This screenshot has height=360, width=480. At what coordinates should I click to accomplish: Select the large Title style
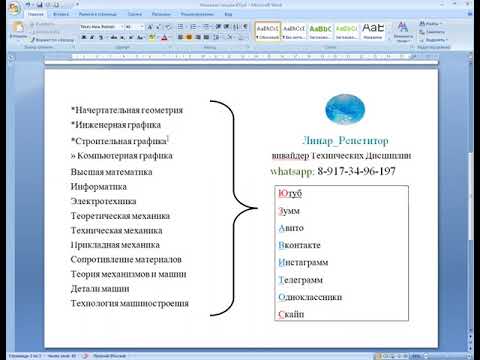[373, 31]
